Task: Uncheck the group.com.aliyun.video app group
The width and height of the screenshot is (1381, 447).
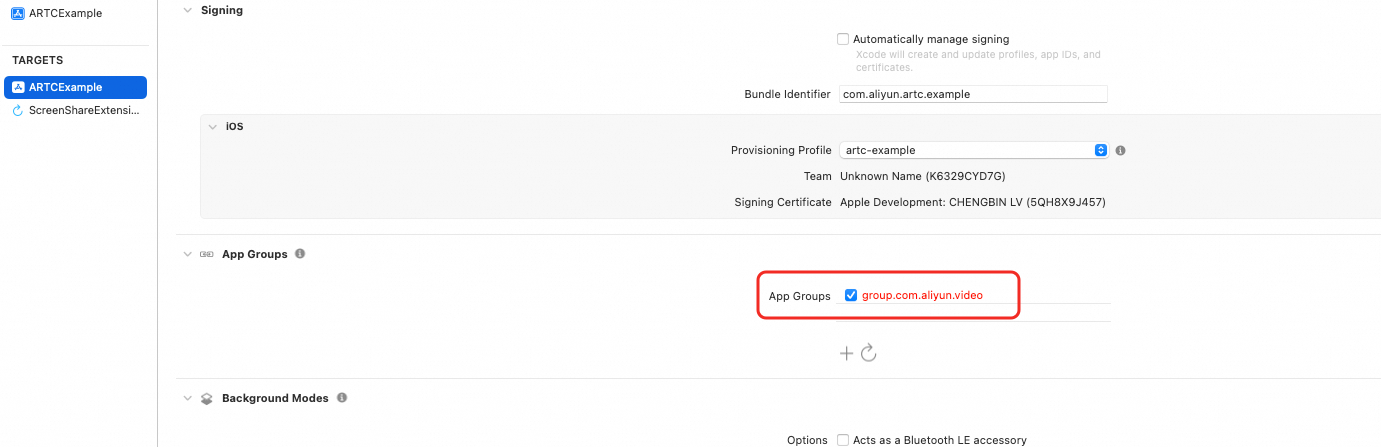Action: tap(851, 295)
